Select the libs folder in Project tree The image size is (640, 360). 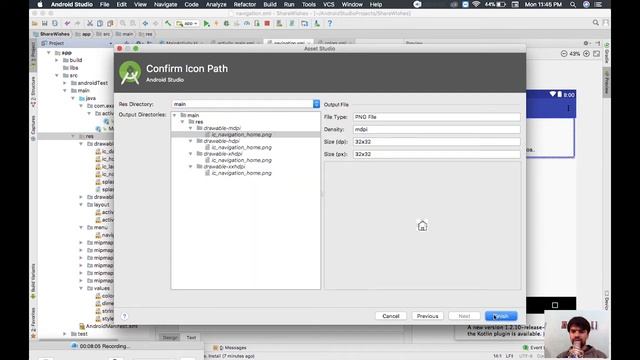tap(70, 68)
